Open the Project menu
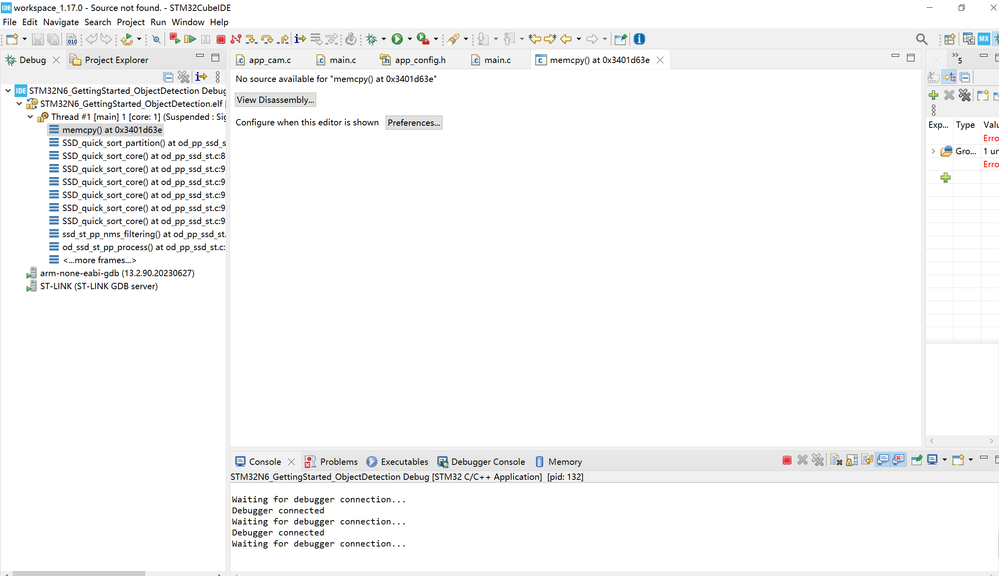This screenshot has height=576, width=999. (x=131, y=22)
